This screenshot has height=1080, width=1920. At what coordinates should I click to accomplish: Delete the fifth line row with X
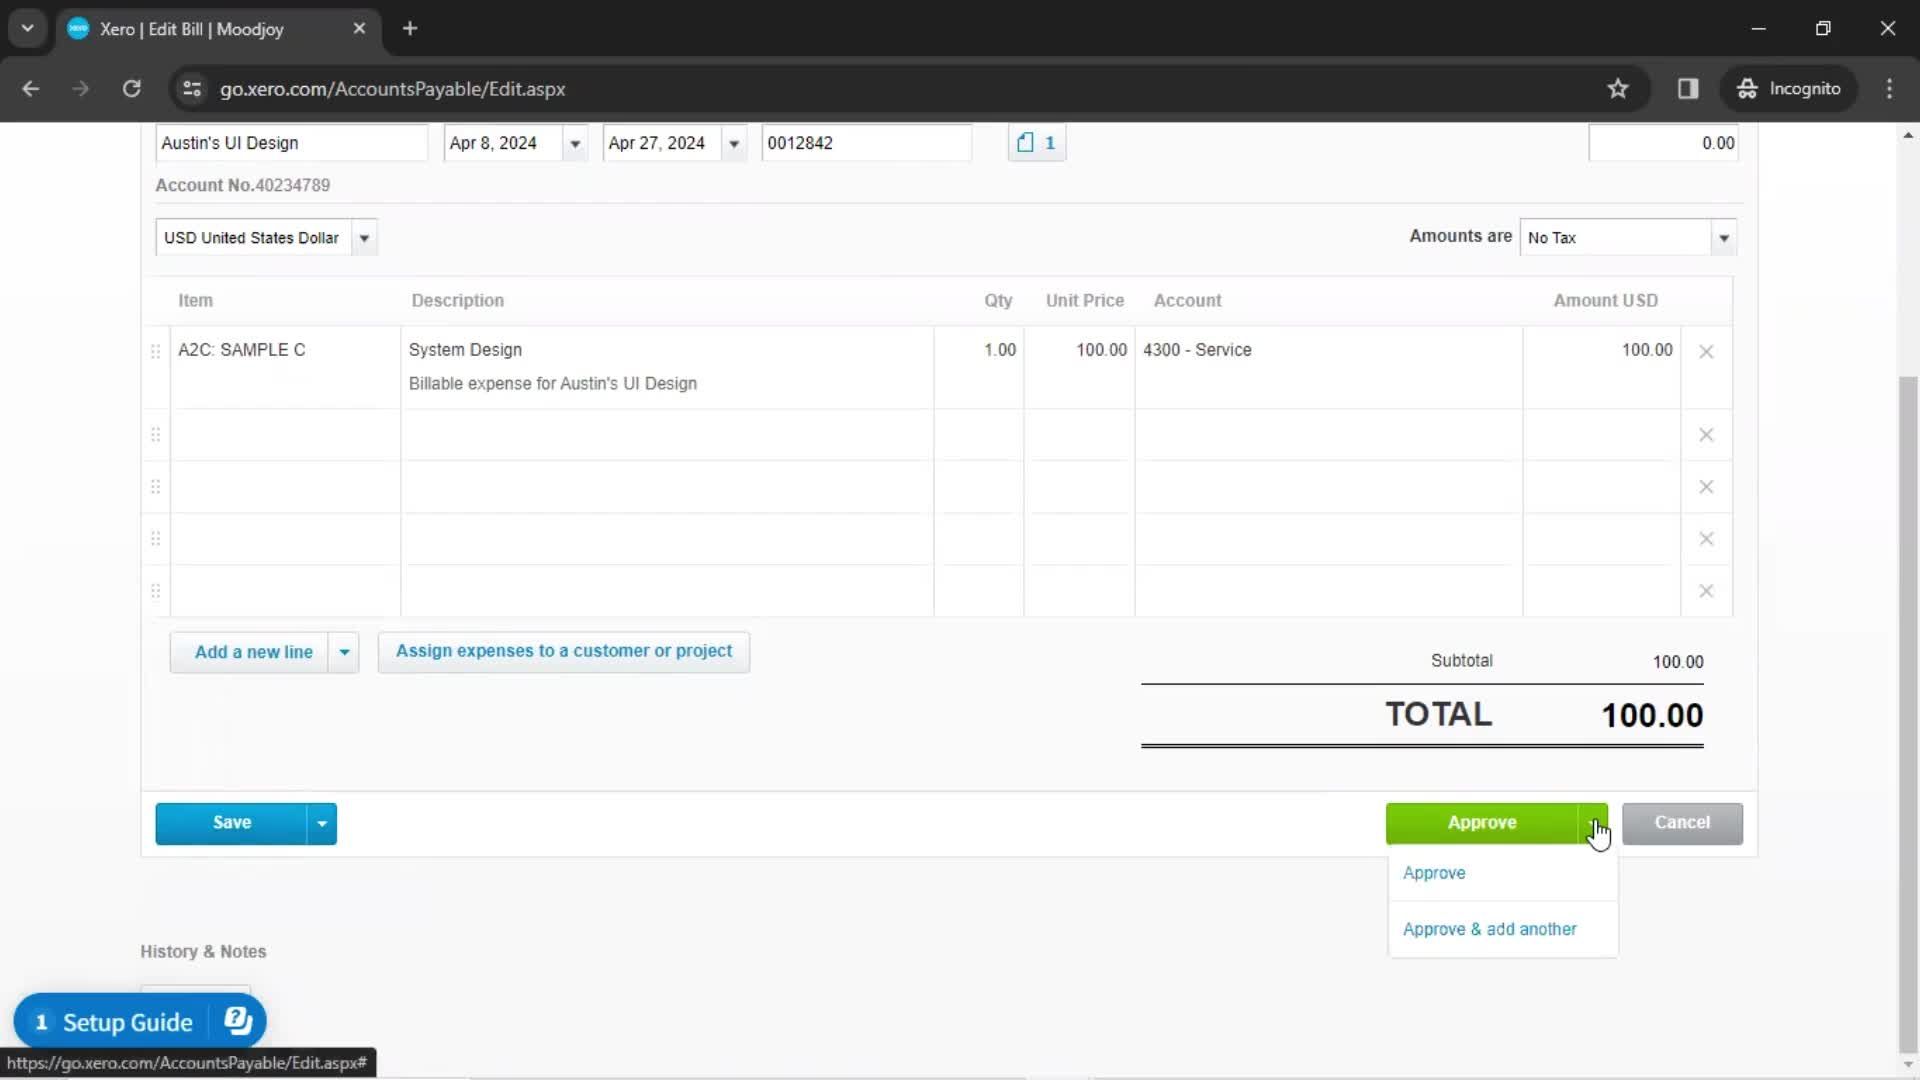[x=1706, y=591]
